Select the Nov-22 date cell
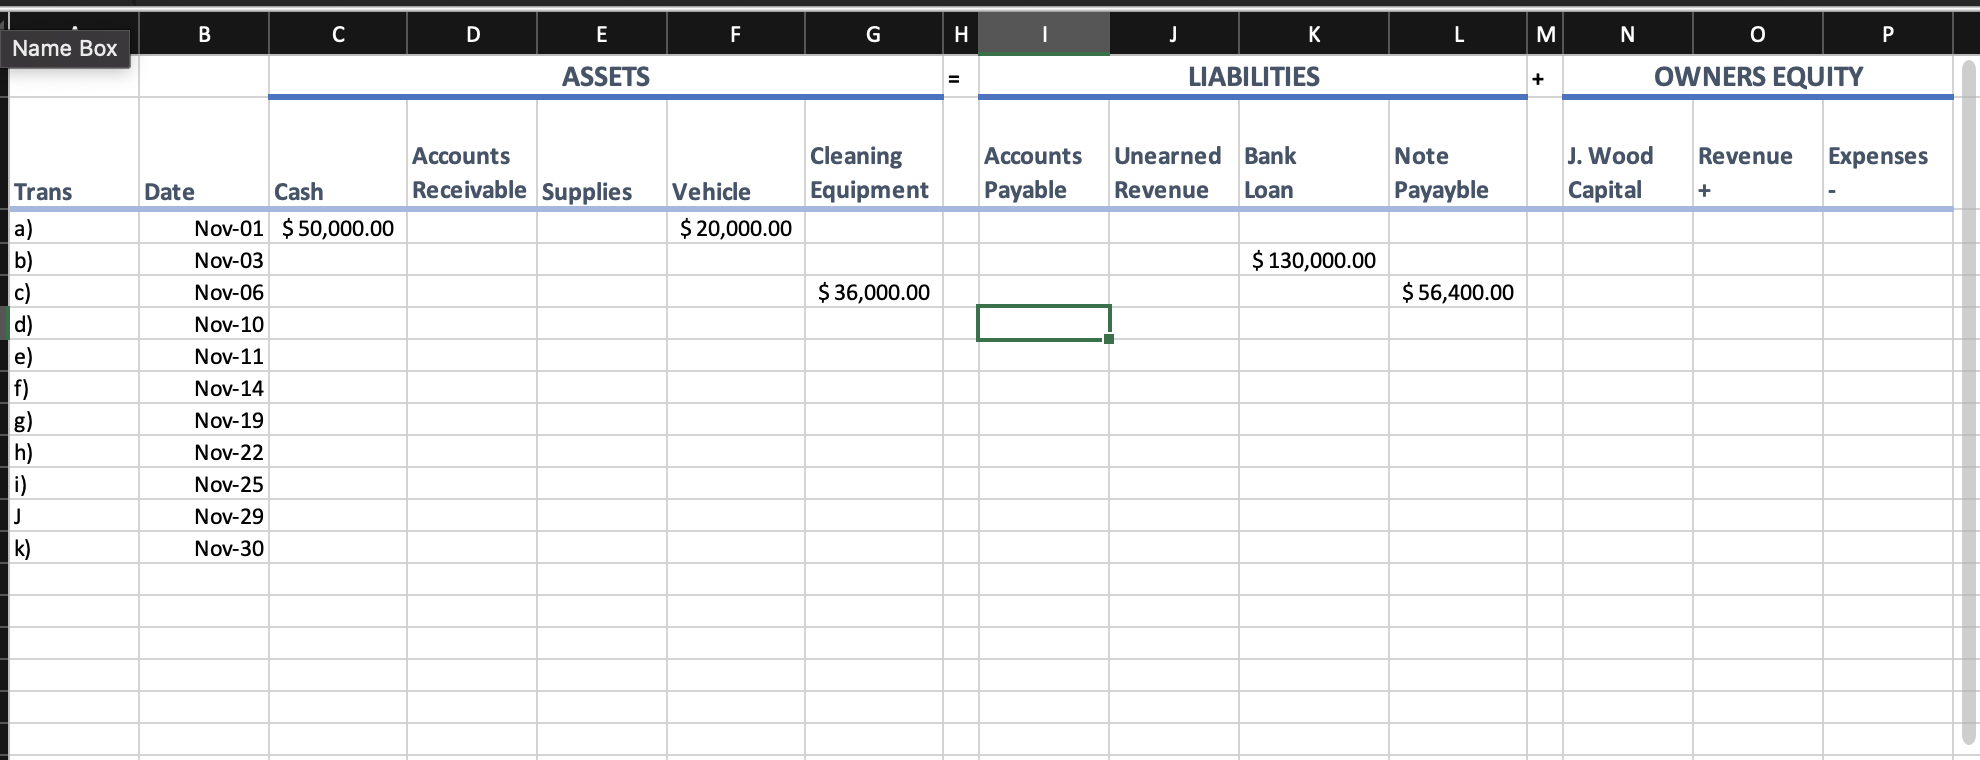This screenshot has width=1980, height=760. click(204, 452)
